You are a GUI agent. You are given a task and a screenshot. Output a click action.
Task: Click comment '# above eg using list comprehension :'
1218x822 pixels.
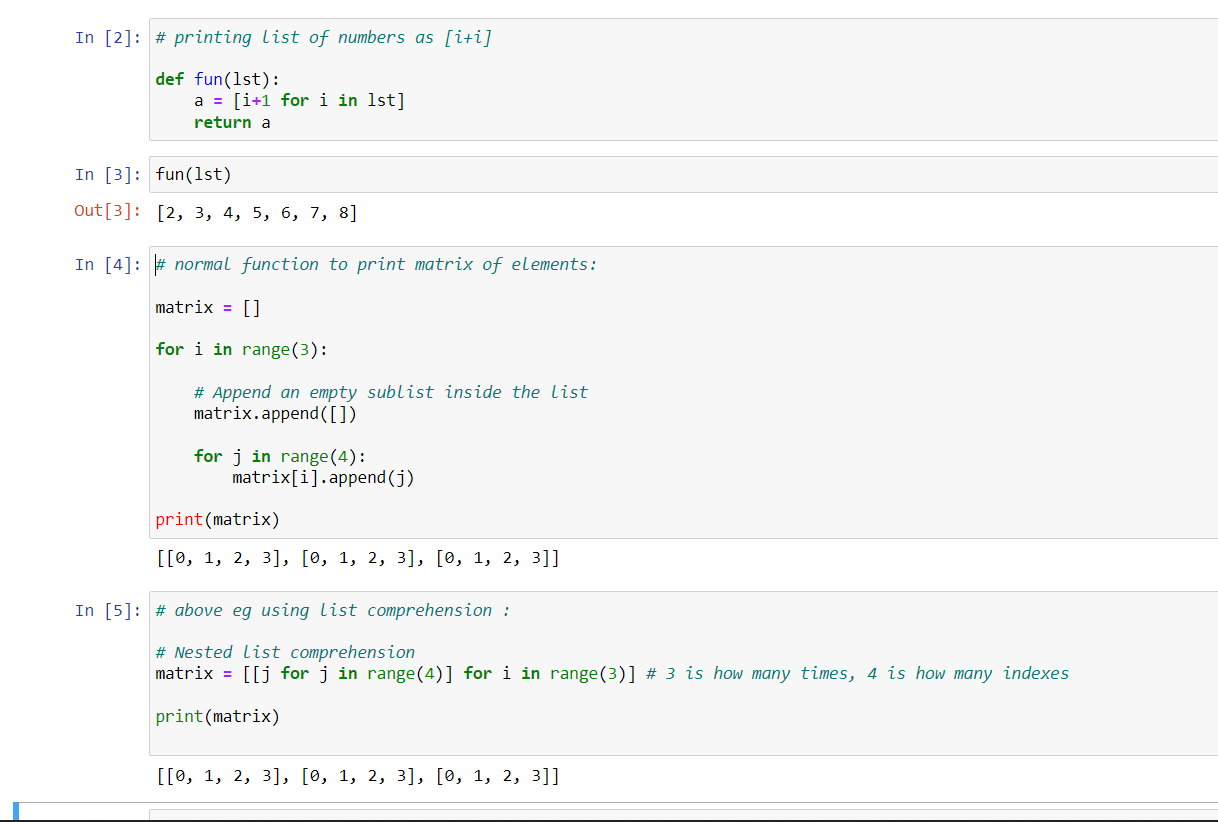pos(333,610)
